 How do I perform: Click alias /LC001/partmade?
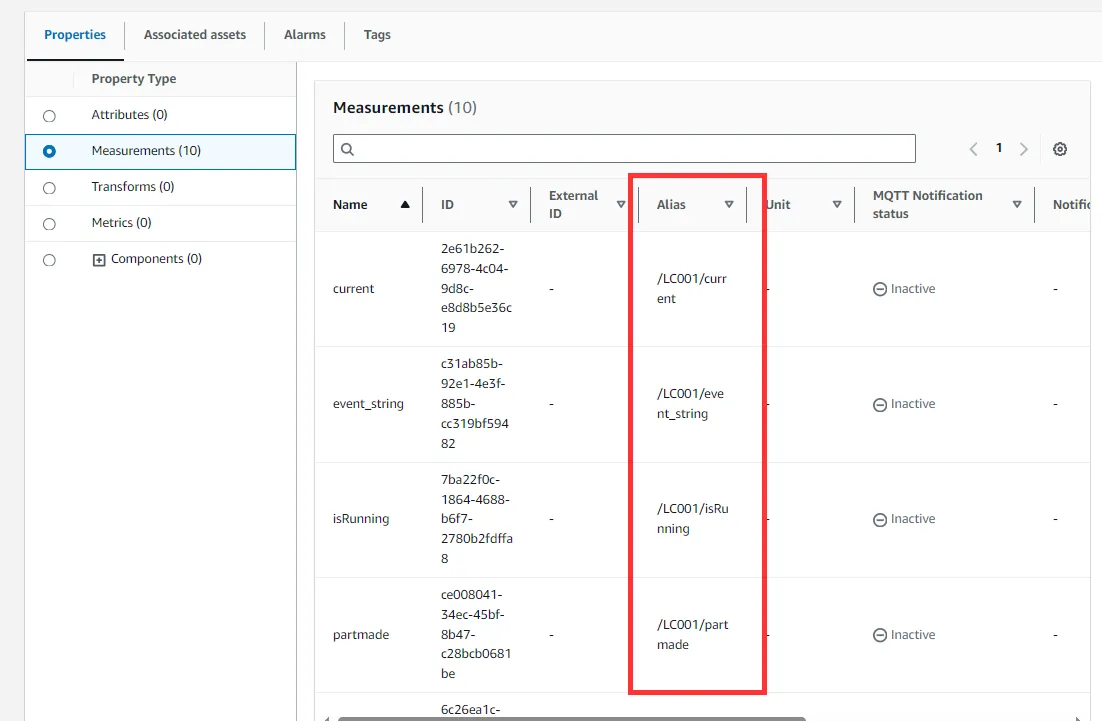(x=692, y=635)
